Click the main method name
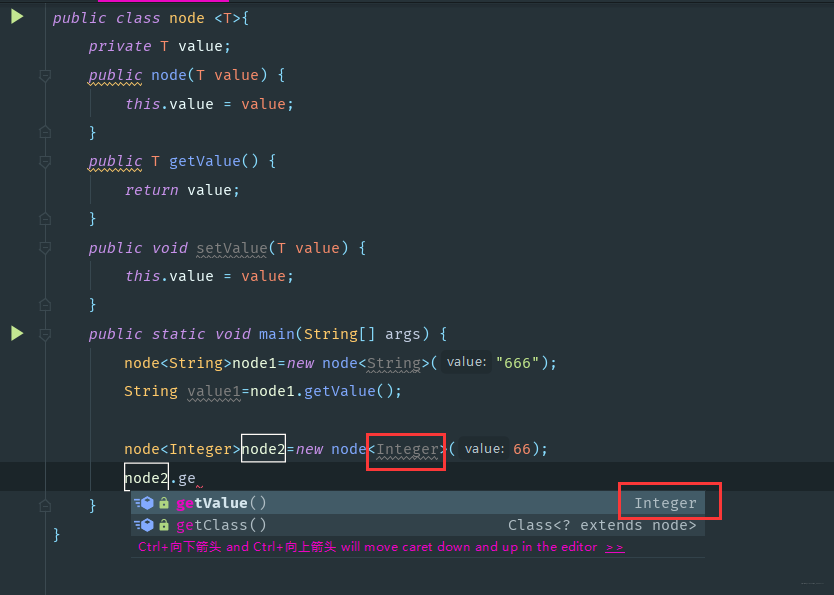 [277, 334]
